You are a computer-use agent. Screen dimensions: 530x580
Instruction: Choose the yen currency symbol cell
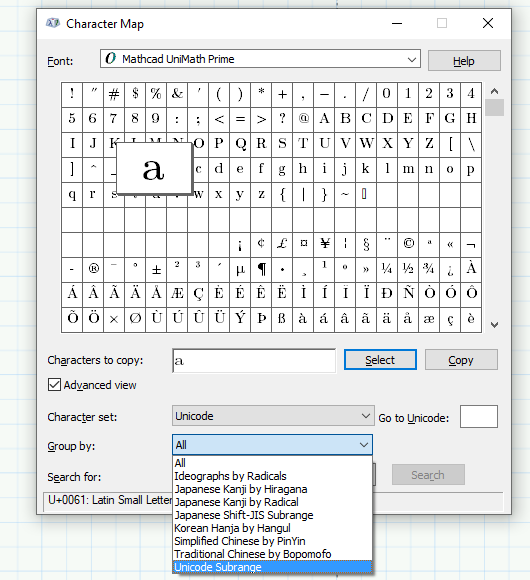pos(324,244)
